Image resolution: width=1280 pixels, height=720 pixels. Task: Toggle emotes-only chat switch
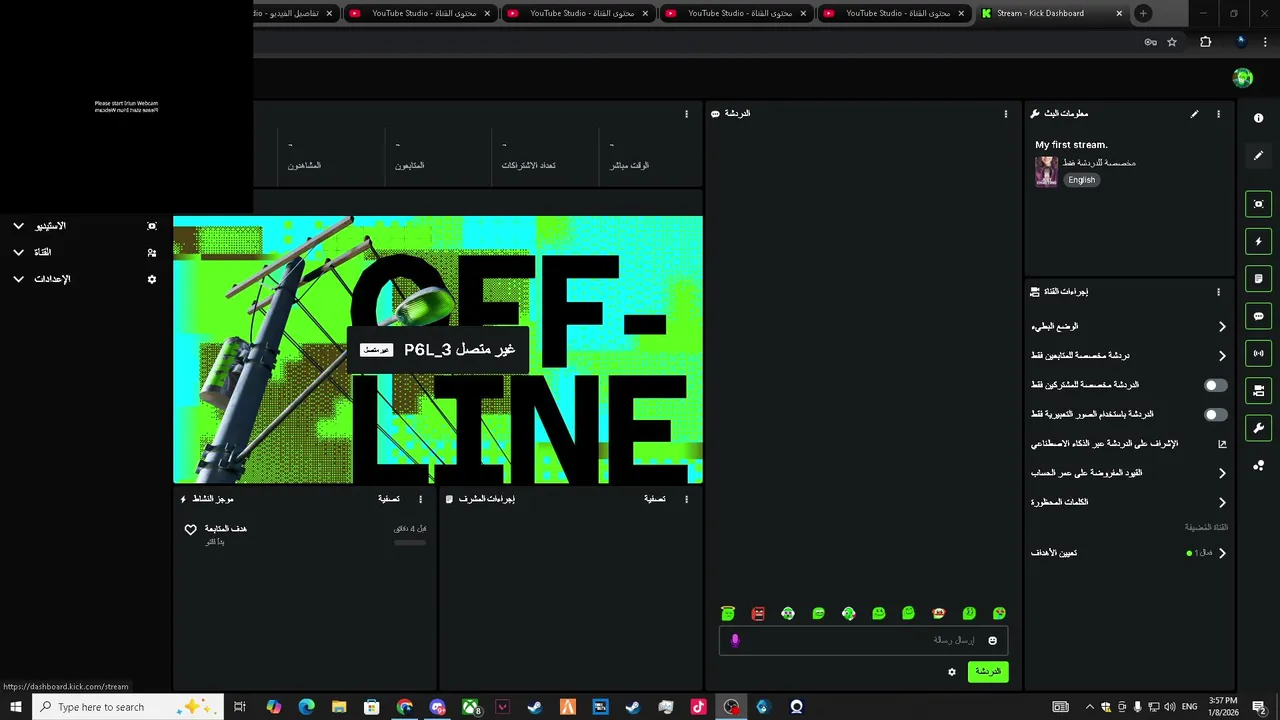coord(1215,414)
